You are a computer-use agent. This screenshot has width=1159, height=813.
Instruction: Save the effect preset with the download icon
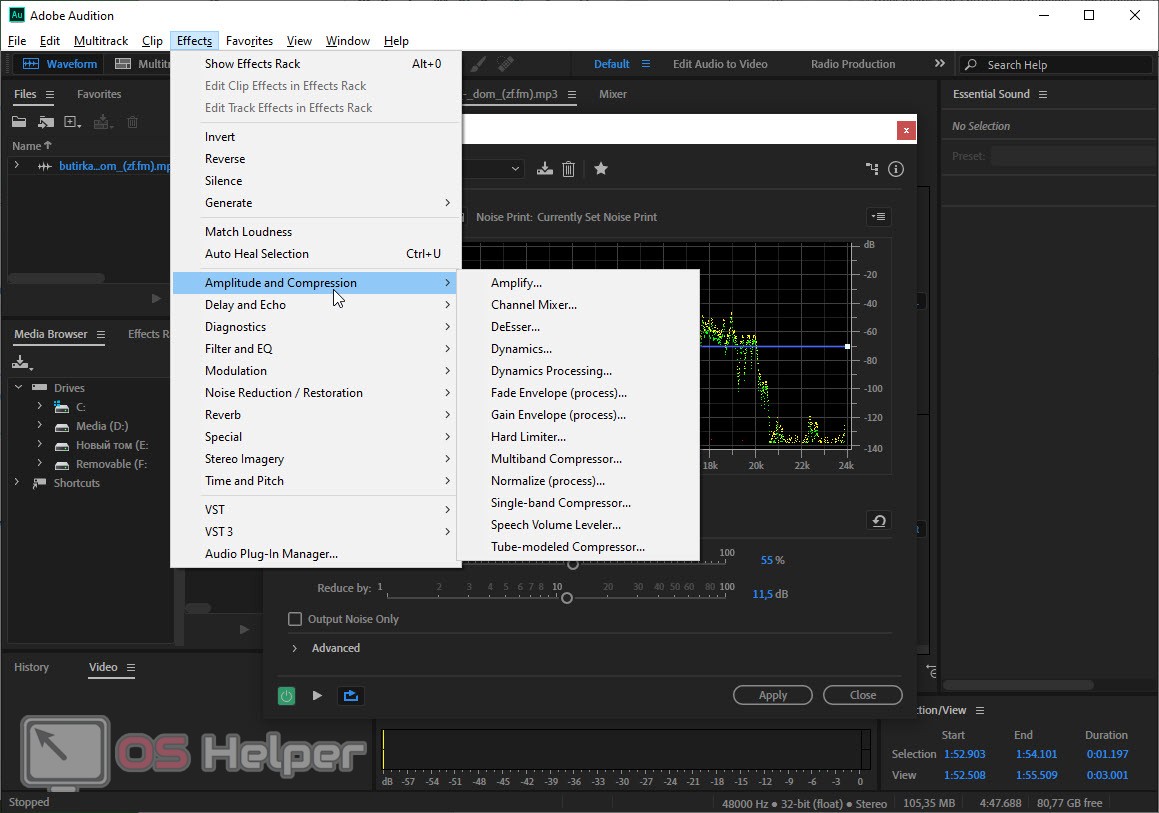[544, 169]
